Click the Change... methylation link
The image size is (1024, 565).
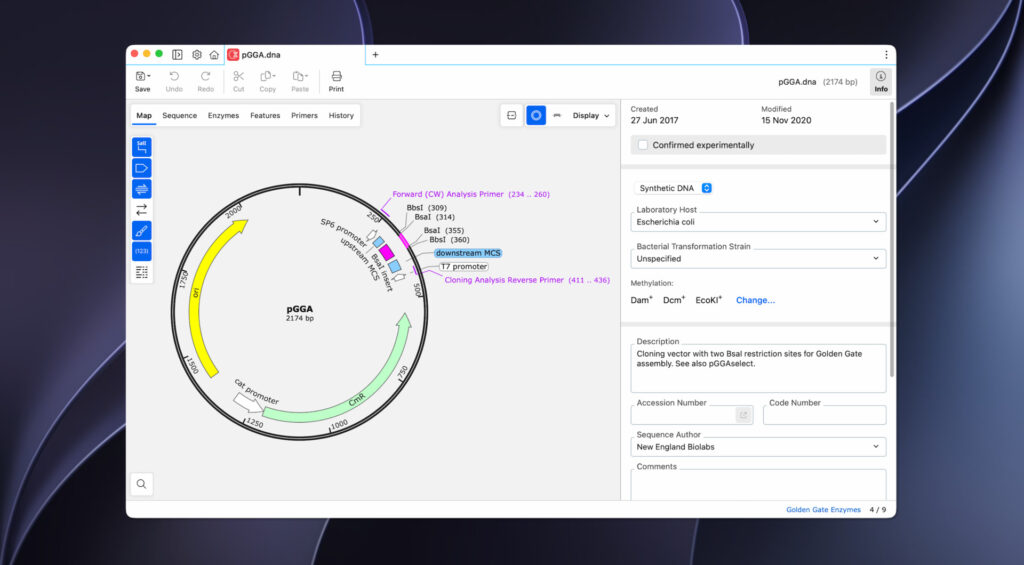pyautogui.click(x=755, y=300)
